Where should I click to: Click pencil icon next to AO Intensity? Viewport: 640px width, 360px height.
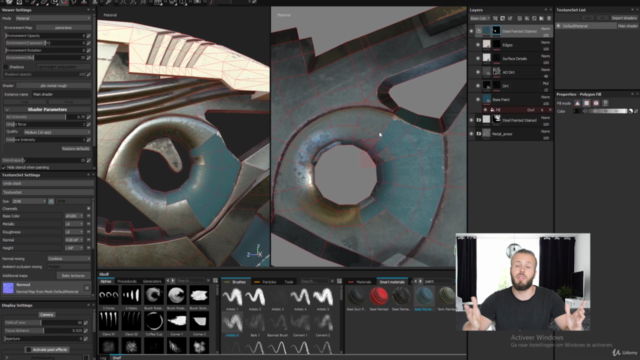[89, 117]
